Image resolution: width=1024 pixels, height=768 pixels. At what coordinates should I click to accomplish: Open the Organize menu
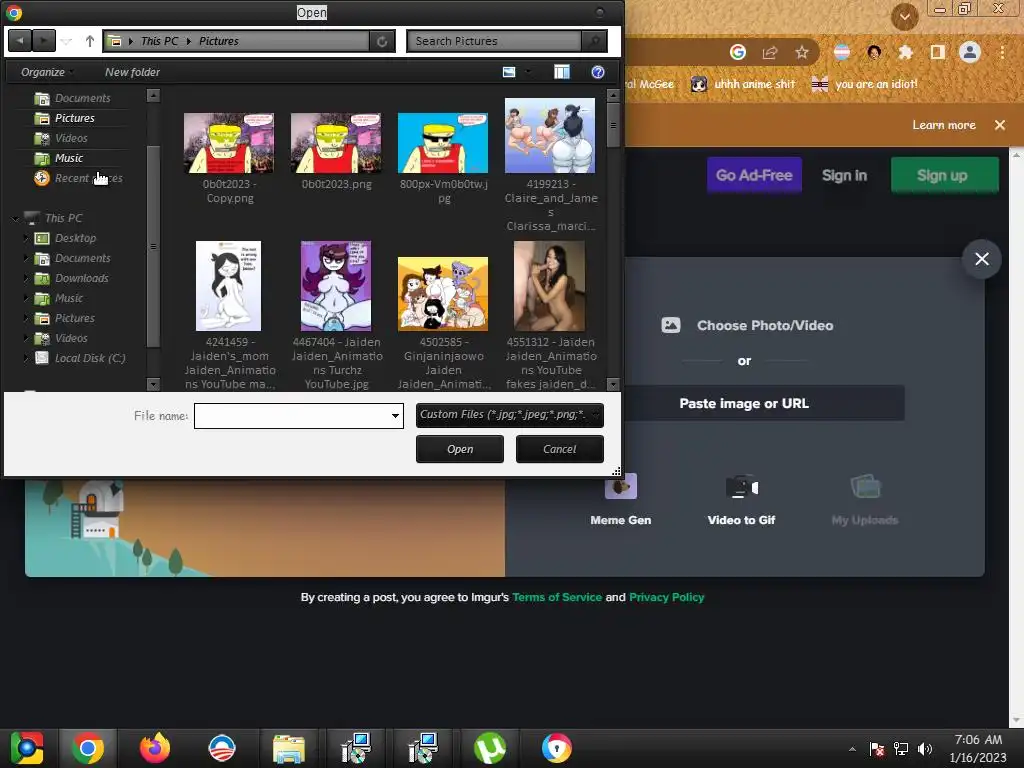pos(47,72)
